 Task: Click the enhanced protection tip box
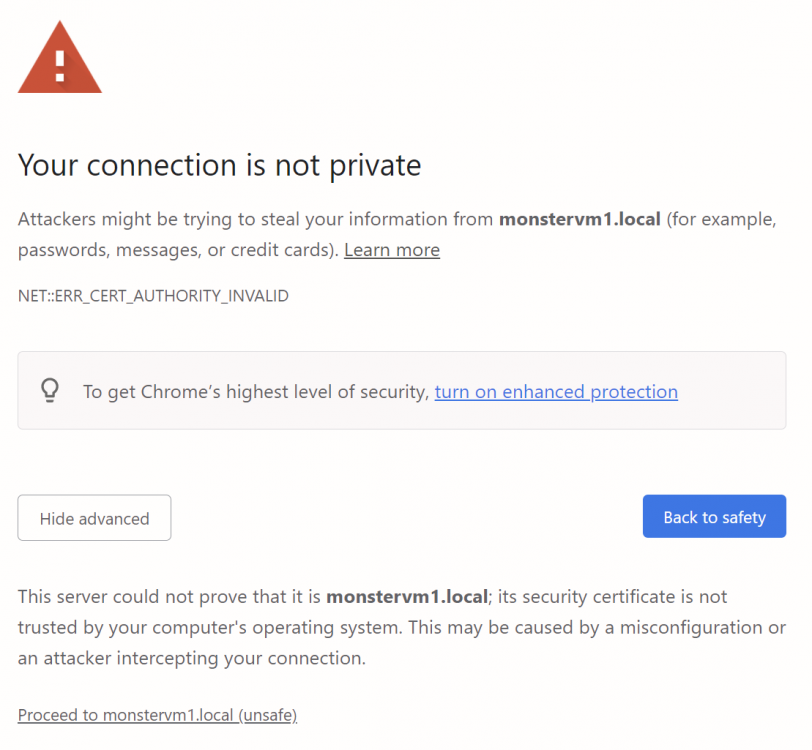(x=402, y=391)
